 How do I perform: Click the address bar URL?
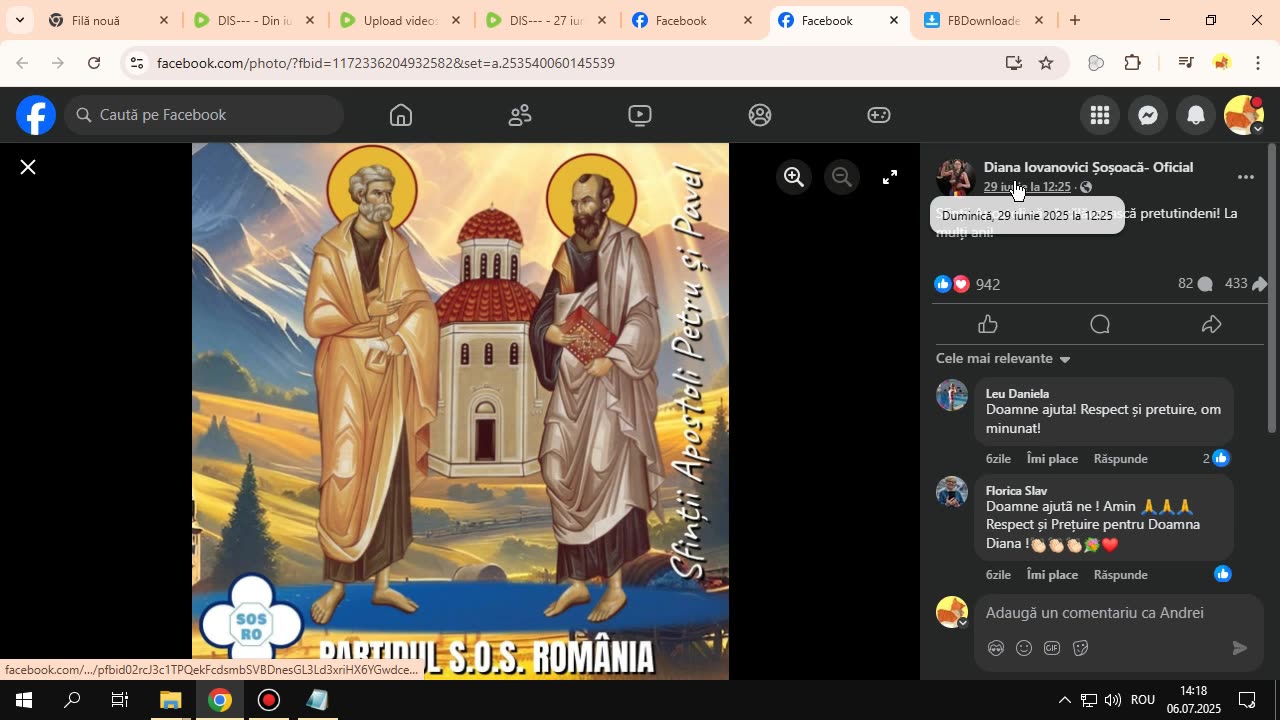[x=385, y=63]
